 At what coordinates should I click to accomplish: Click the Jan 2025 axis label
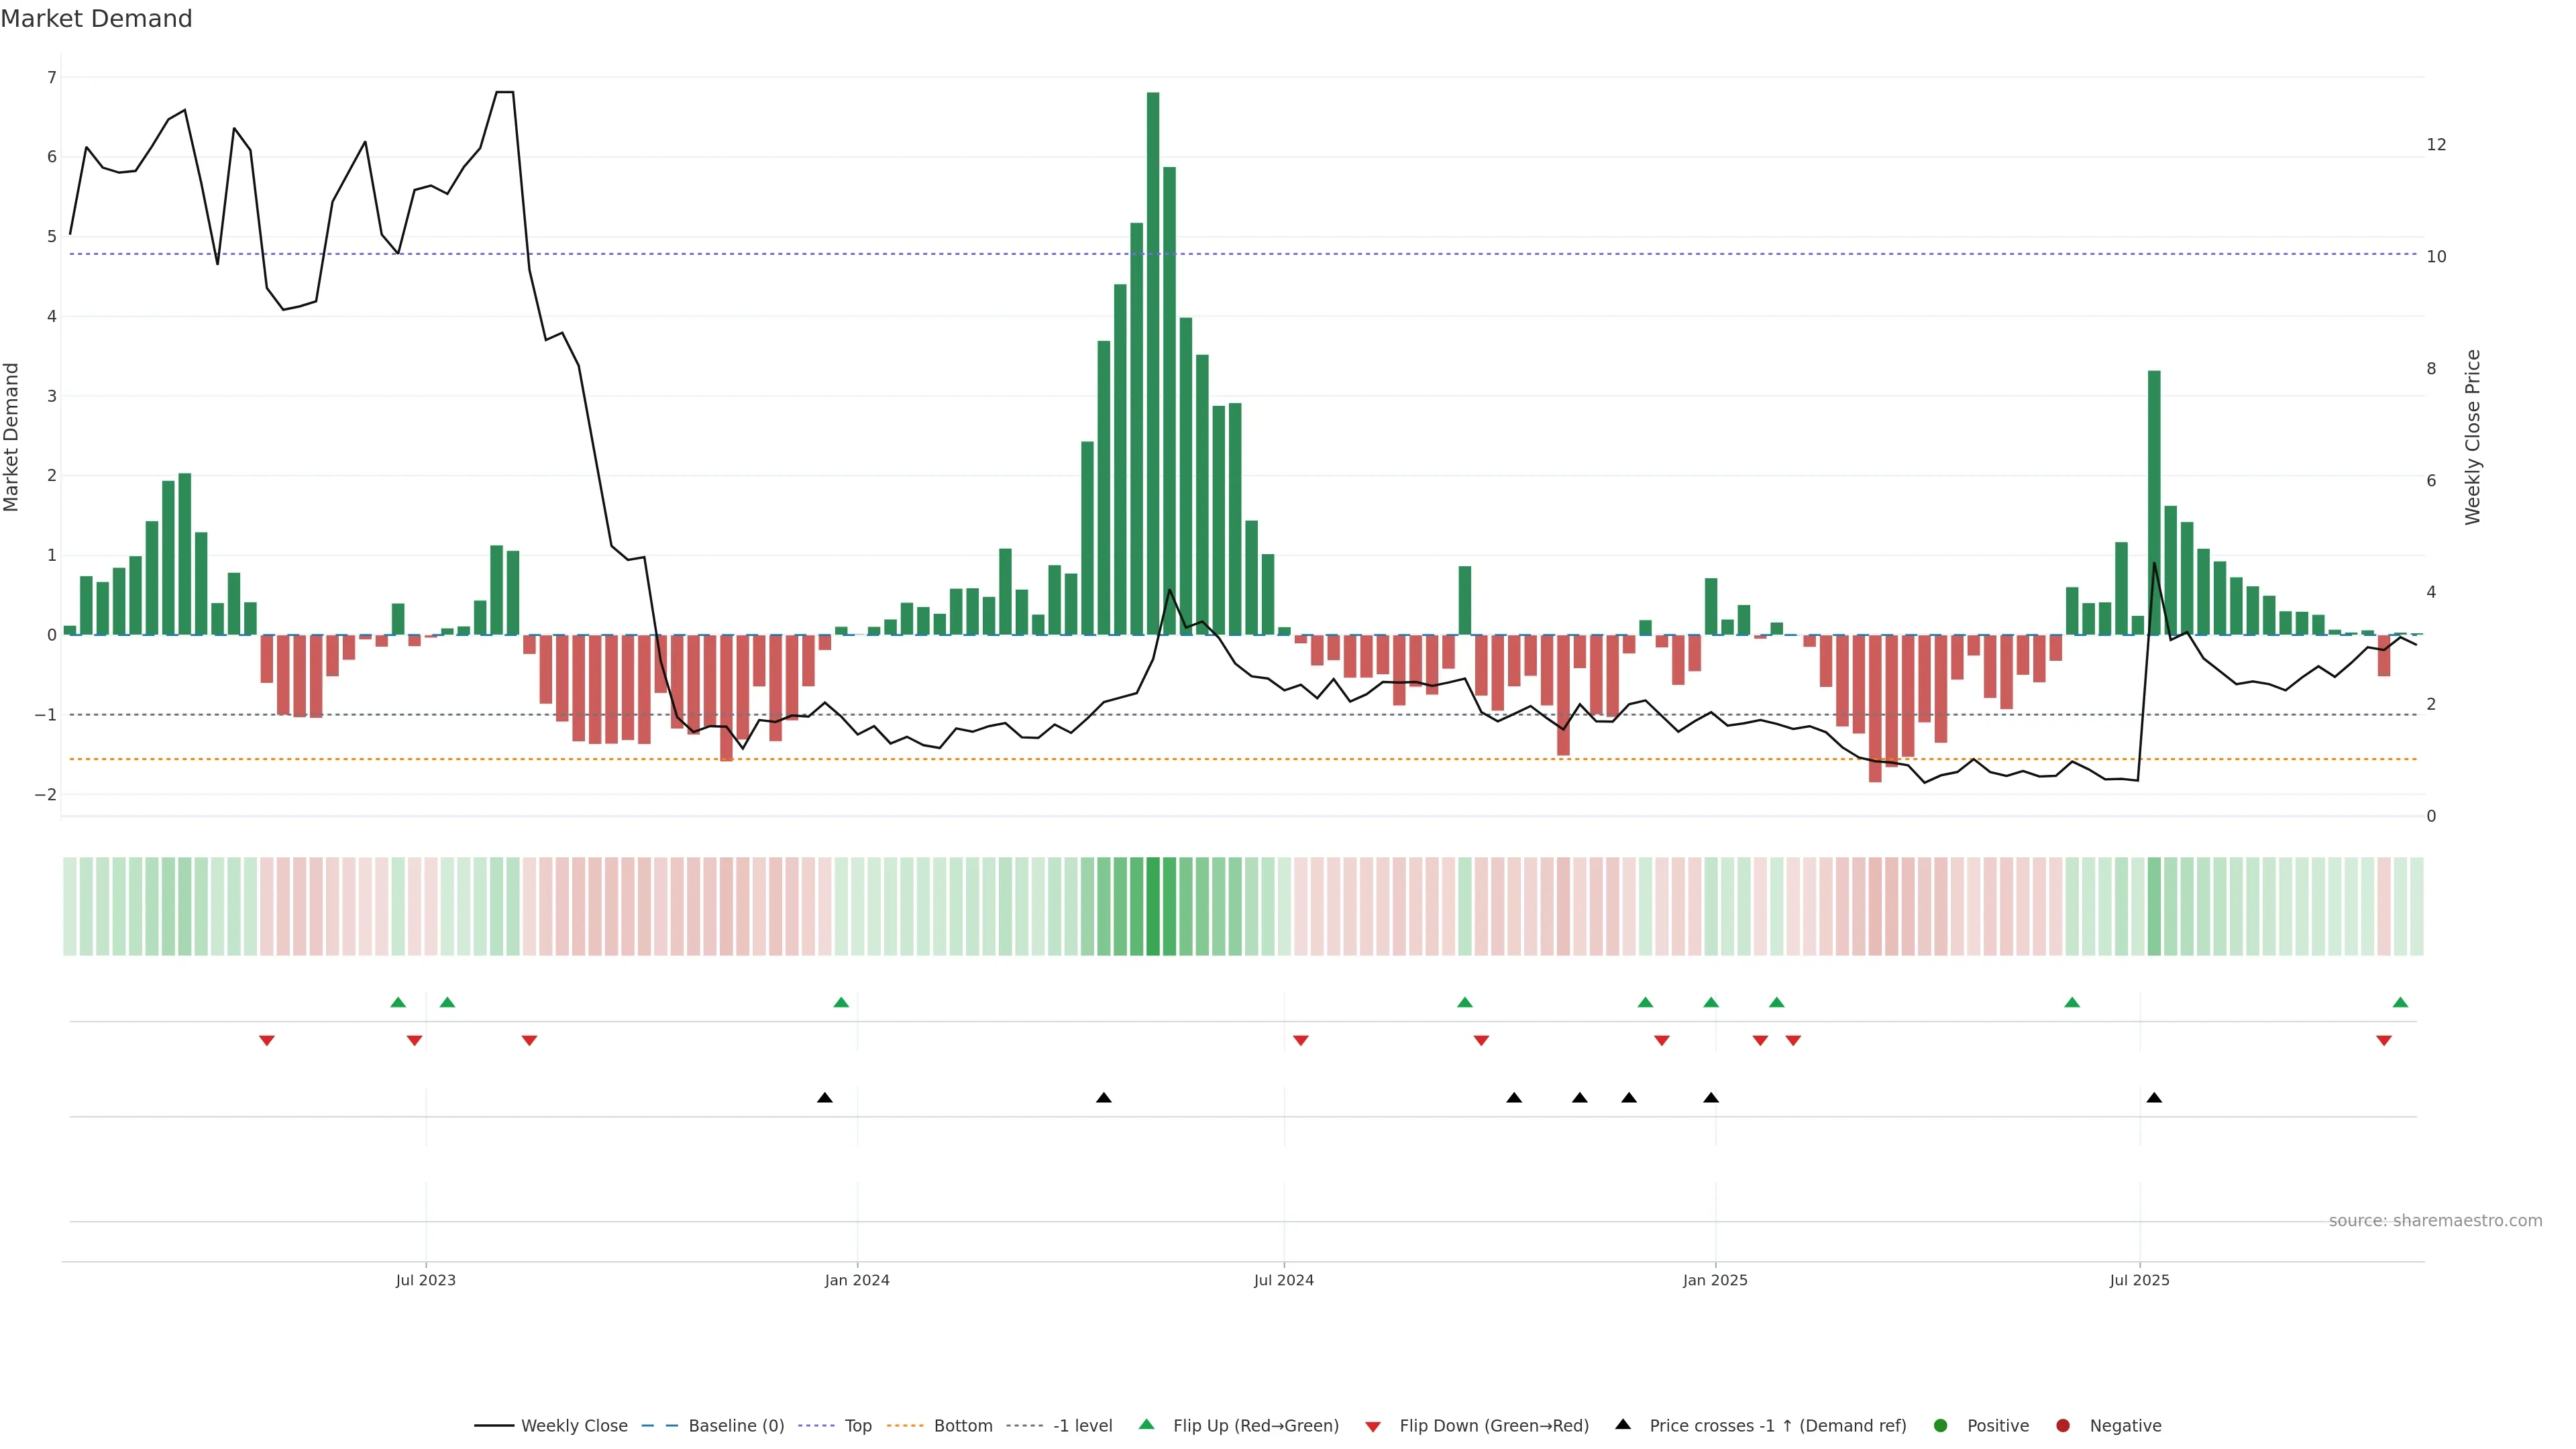1715,1280
